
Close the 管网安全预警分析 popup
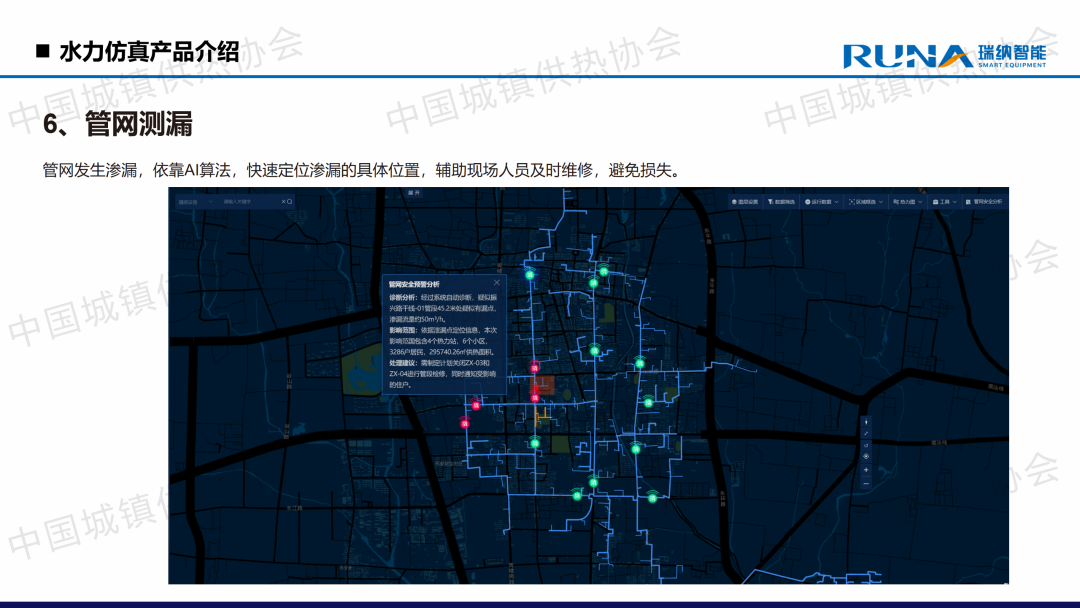point(497,283)
